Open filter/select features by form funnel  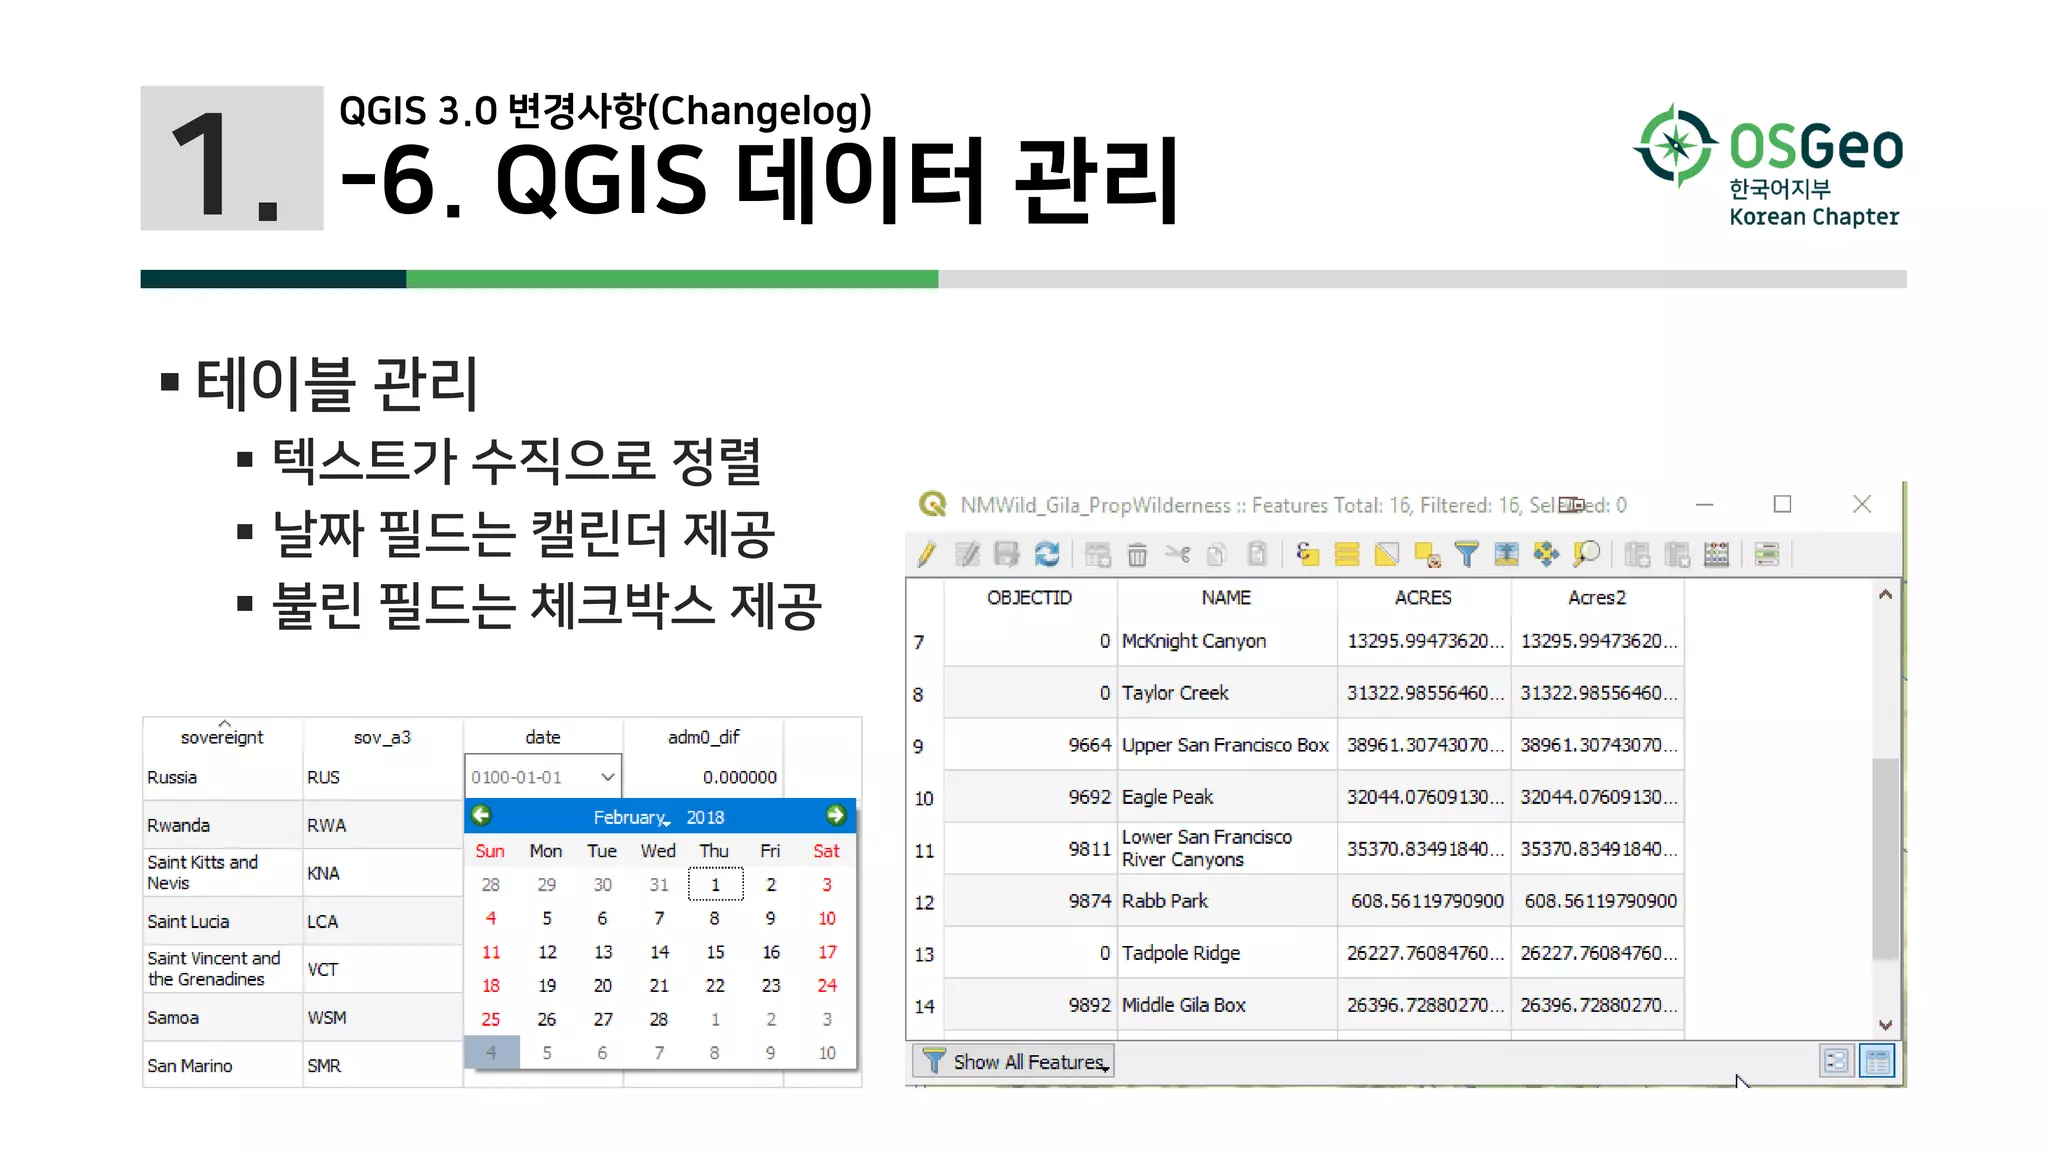point(1467,554)
